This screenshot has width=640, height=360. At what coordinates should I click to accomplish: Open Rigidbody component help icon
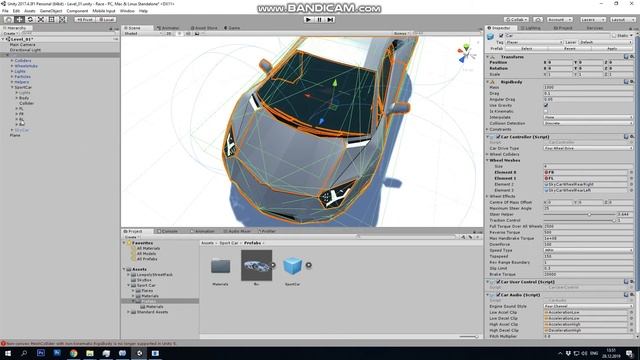pos(626,82)
